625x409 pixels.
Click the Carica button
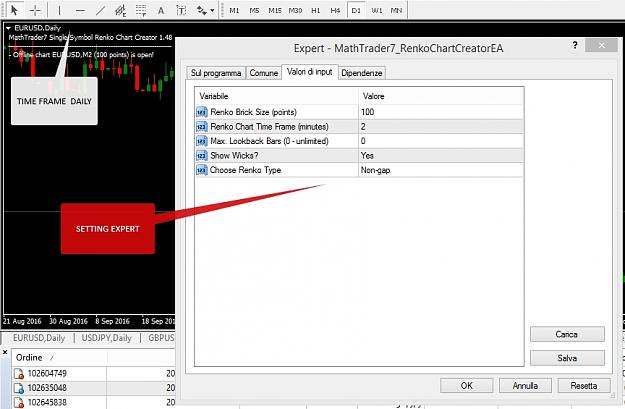click(567, 334)
